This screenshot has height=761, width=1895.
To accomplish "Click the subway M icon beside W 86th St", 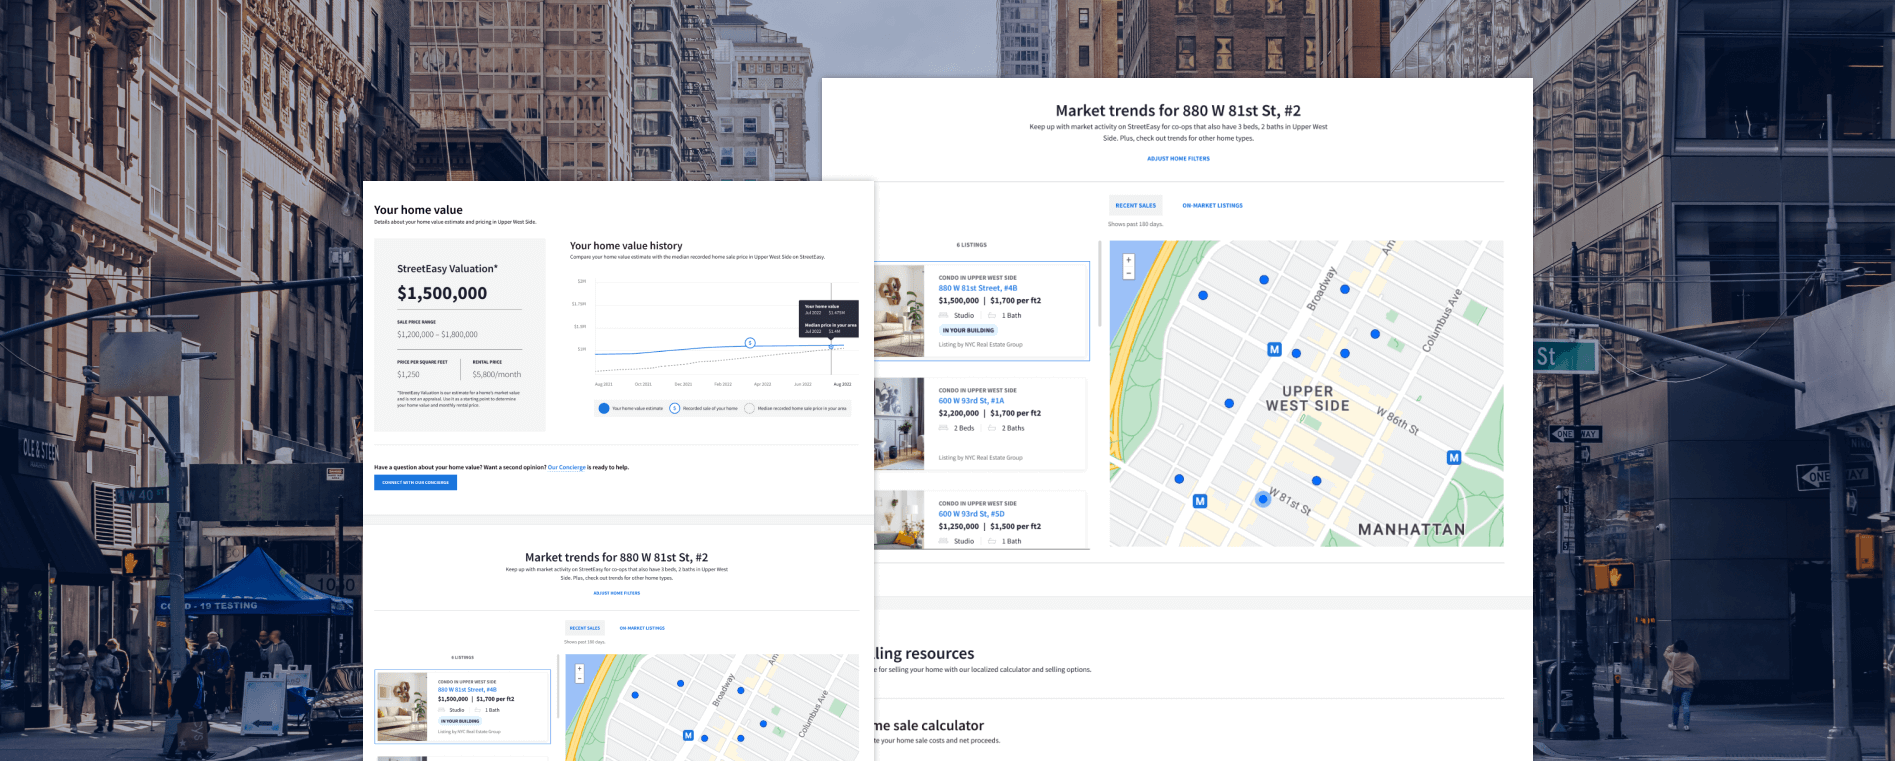I will [x=1453, y=457].
